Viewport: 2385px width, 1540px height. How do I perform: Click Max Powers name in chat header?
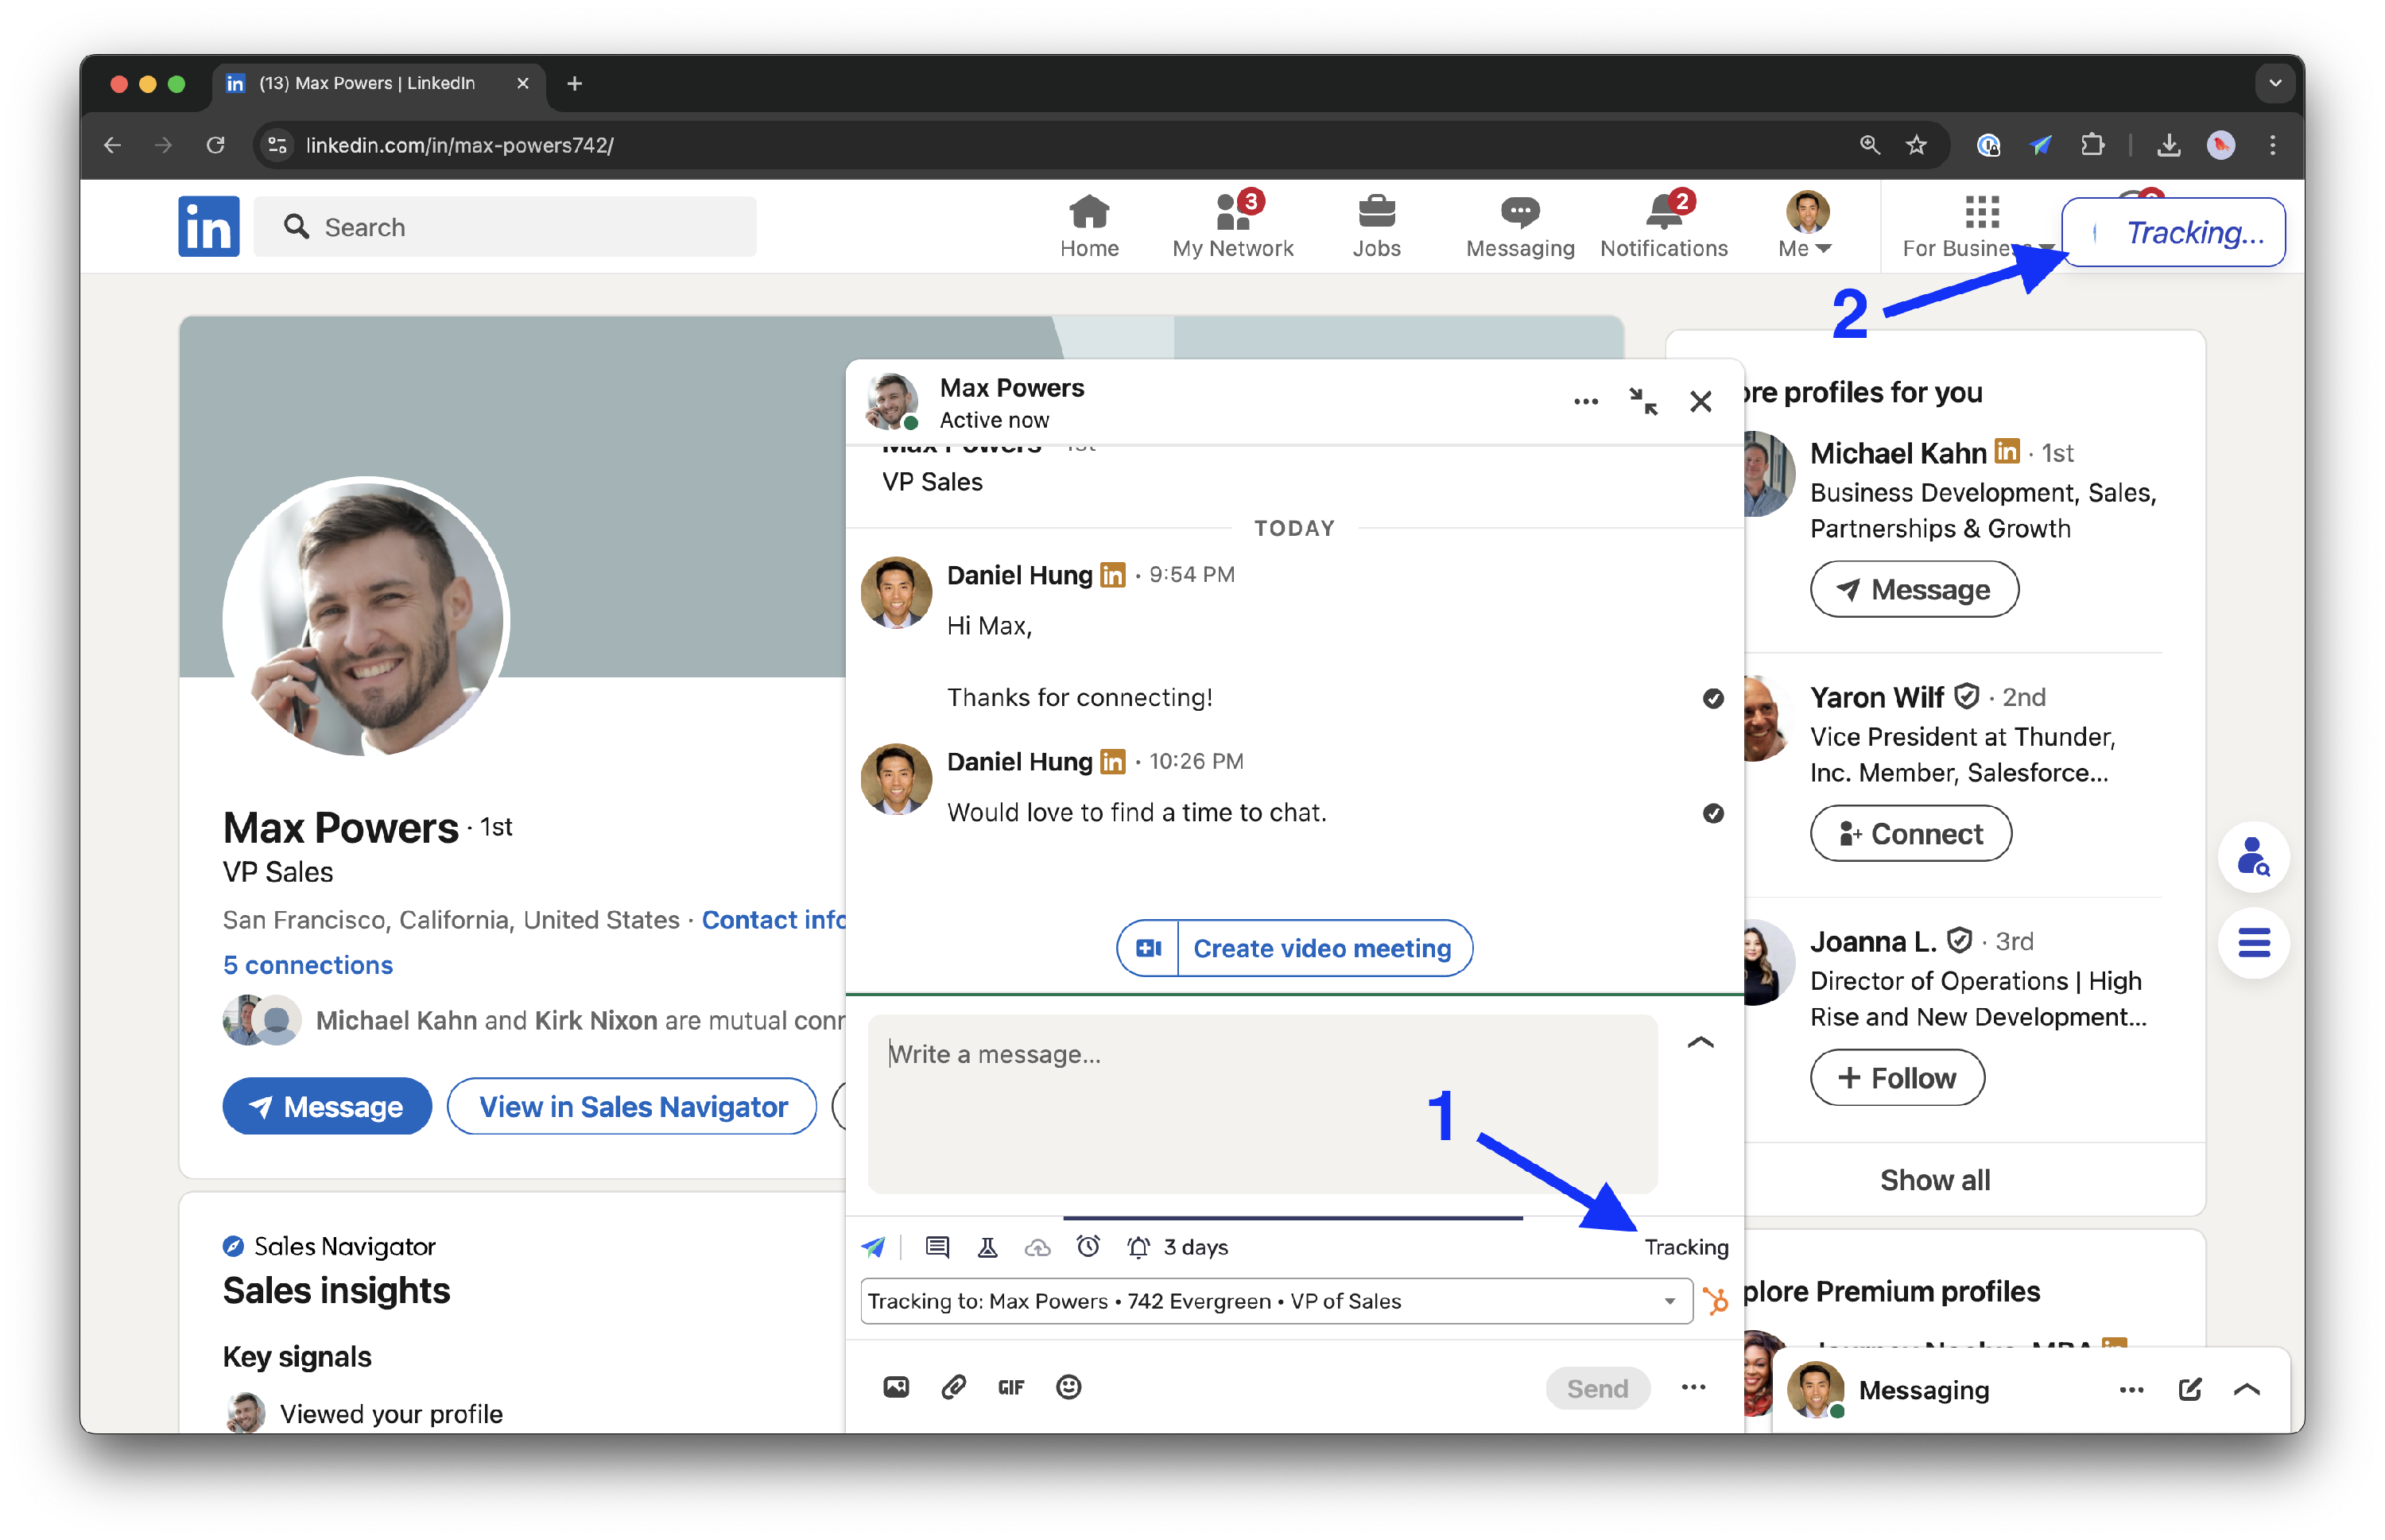click(x=1011, y=387)
